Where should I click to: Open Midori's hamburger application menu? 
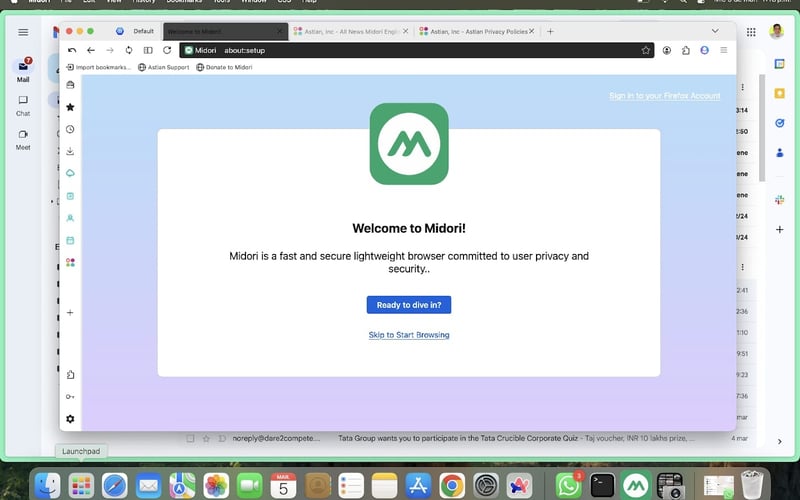tap(723, 50)
